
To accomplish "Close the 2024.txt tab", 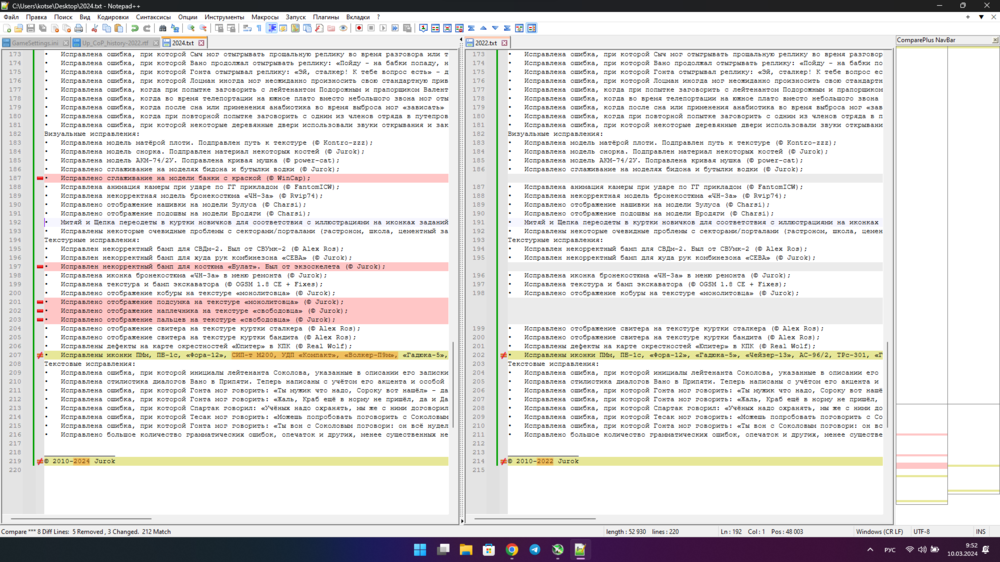I will (x=201, y=43).
